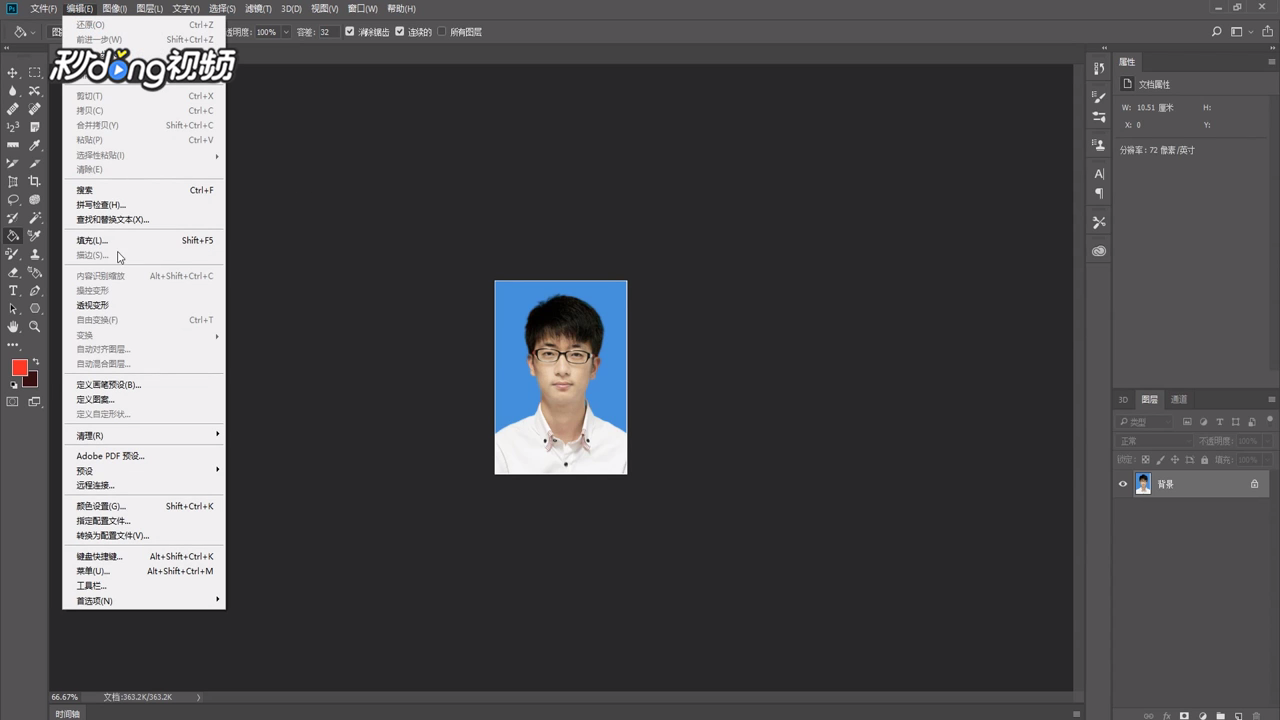Switch to the 3D panel tab
The height and width of the screenshot is (720, 1280).
(x=1123, y=399)
